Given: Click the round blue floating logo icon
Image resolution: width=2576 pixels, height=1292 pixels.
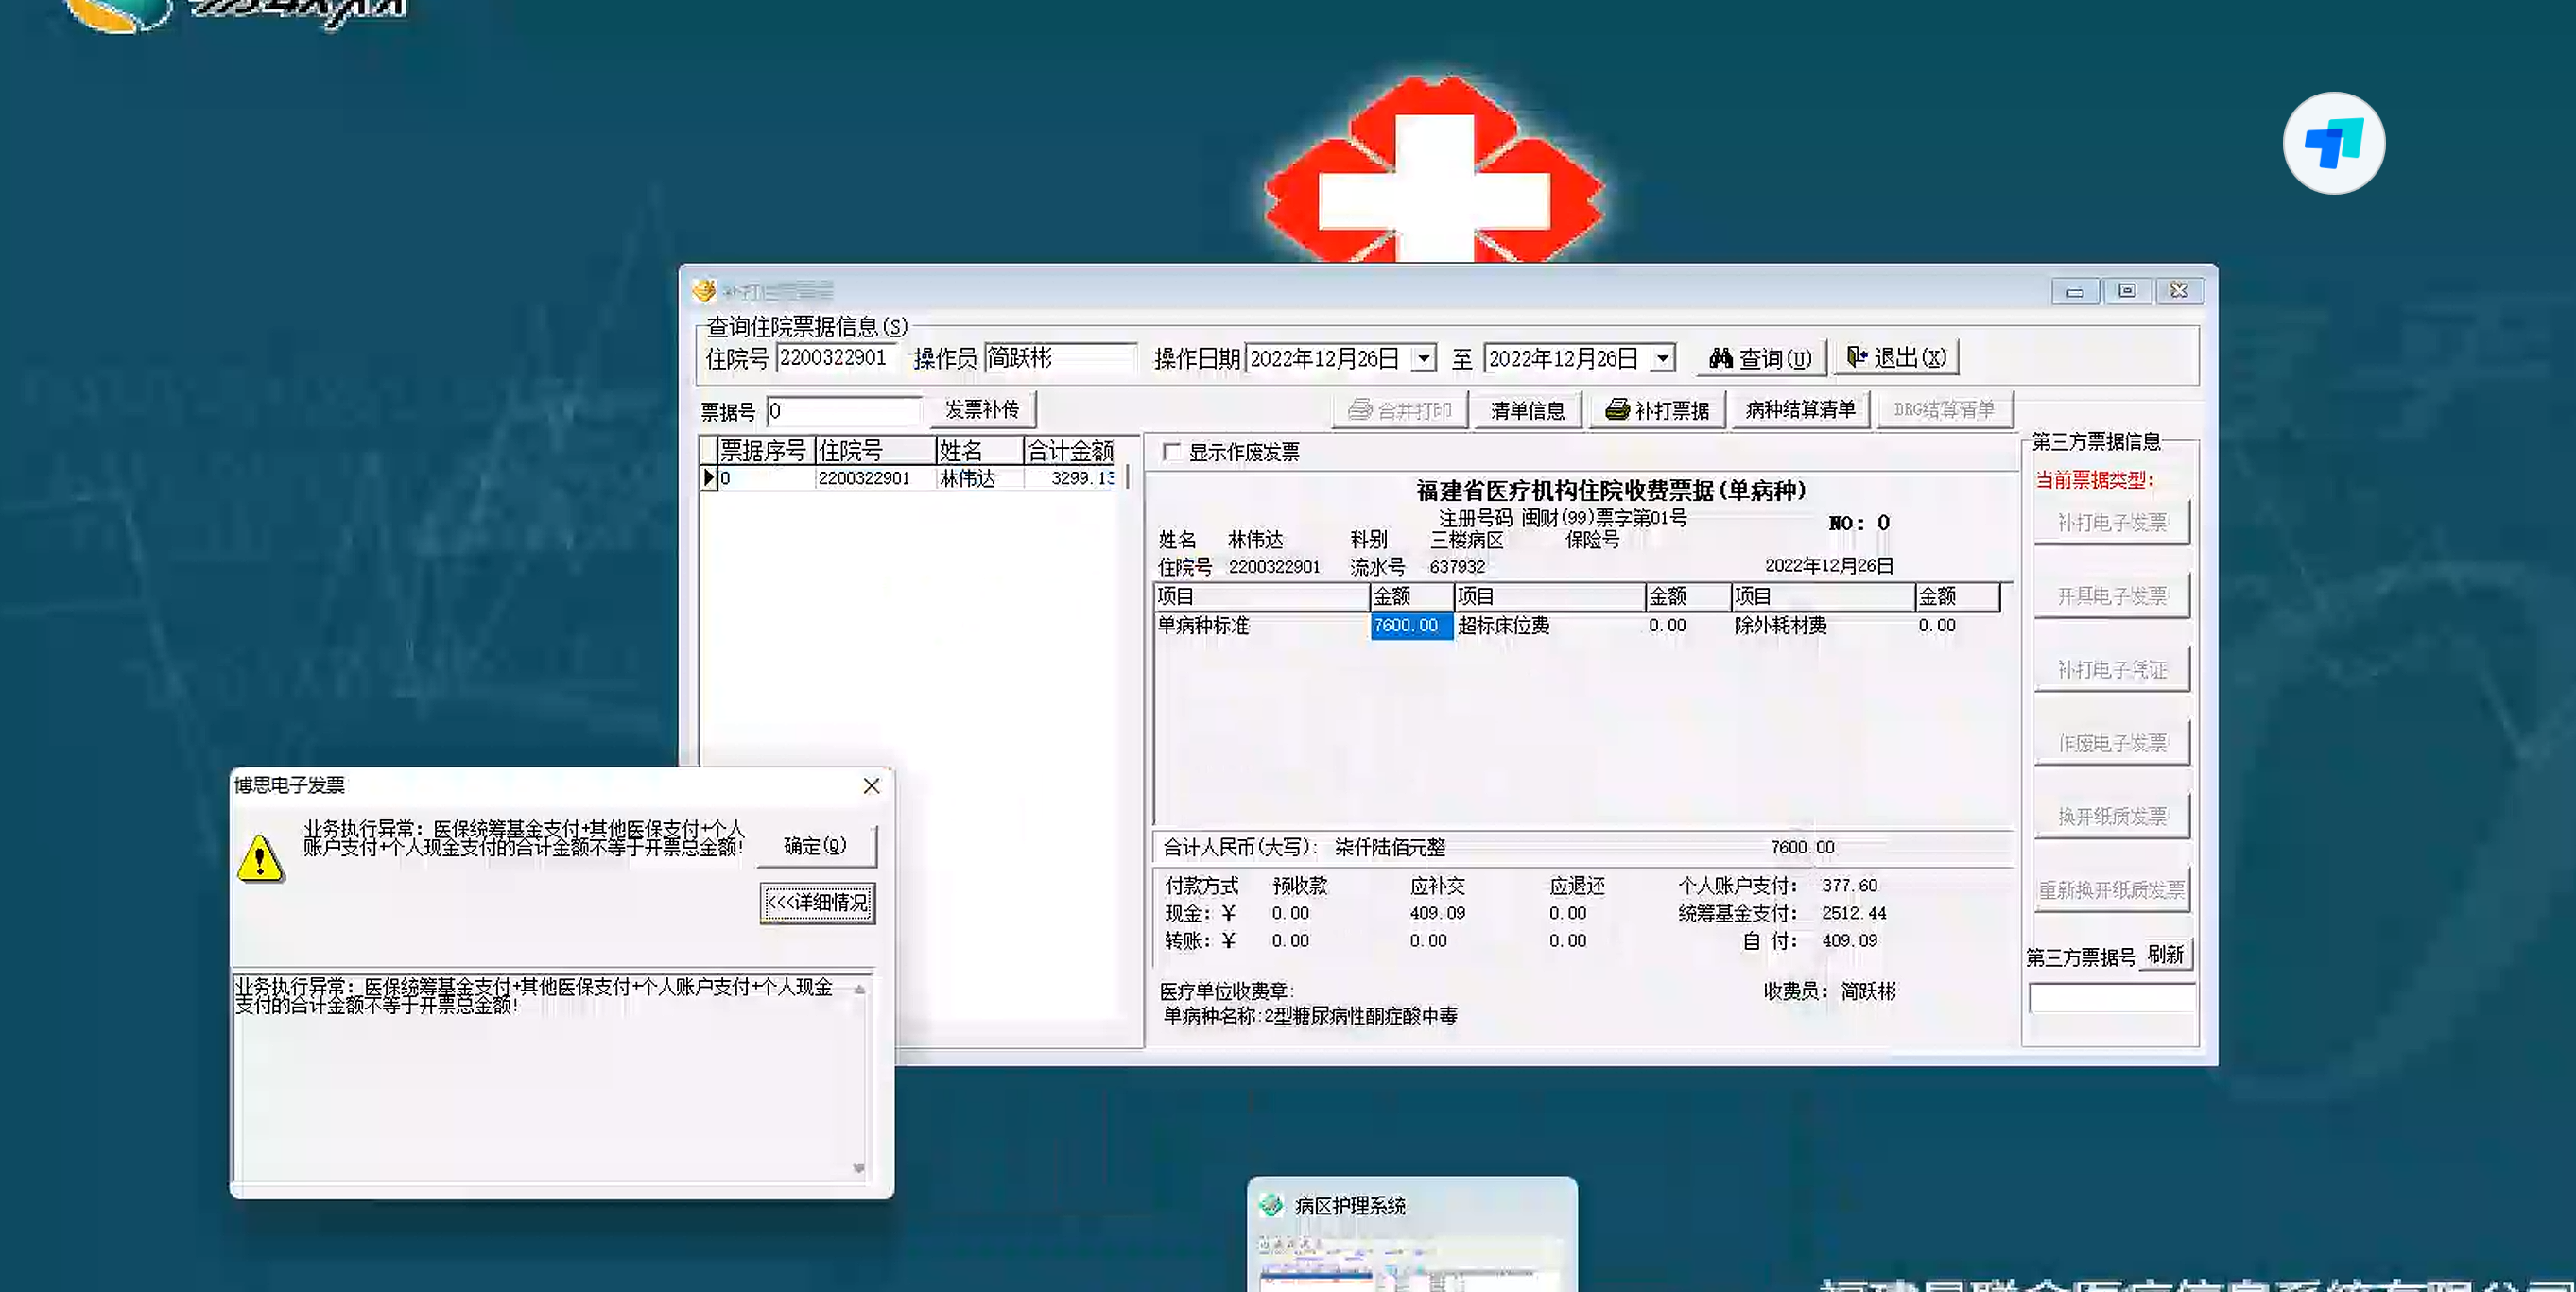Looking at the screenshot, I should point(2333,143).
